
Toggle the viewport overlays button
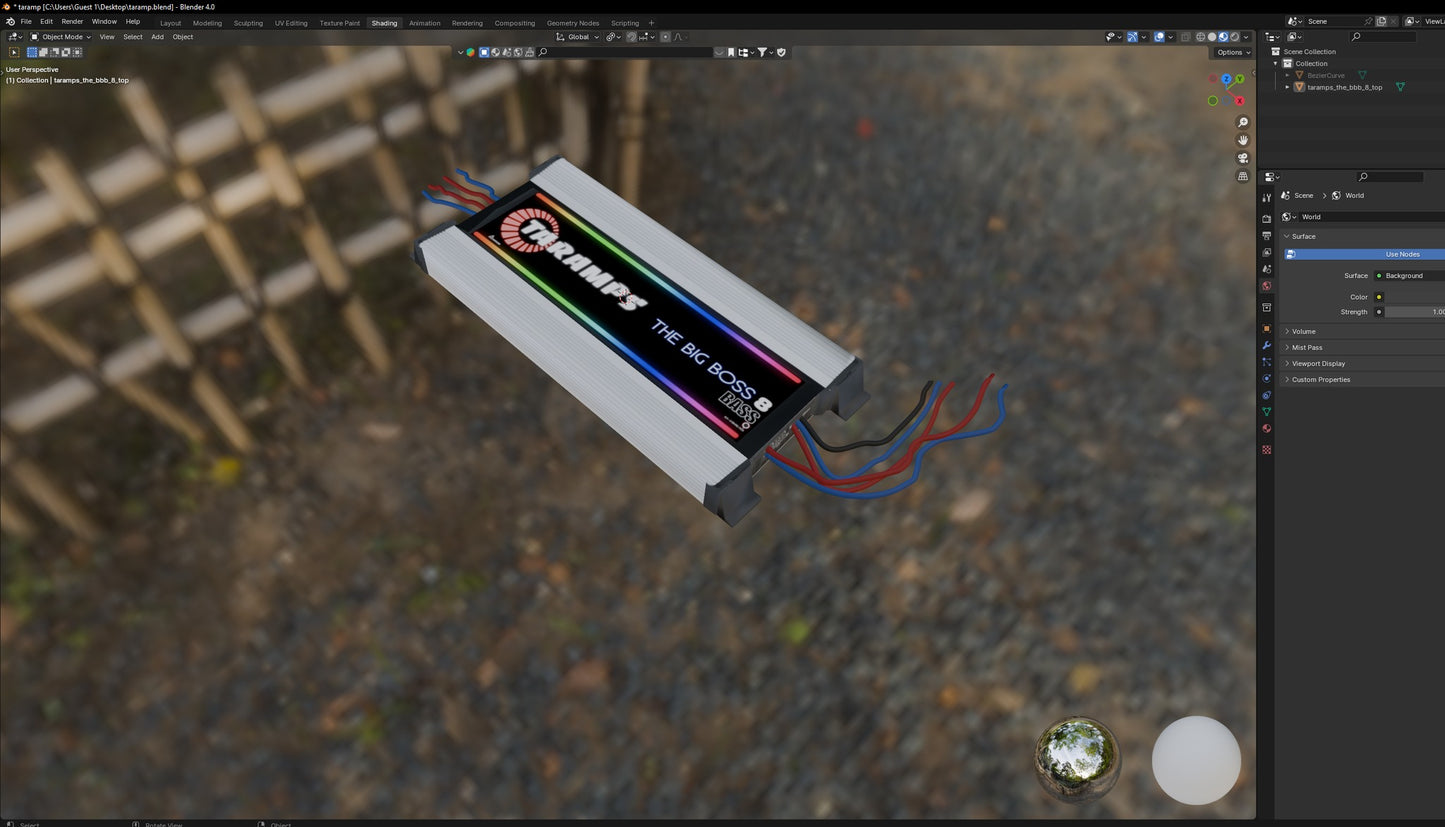click(1159, 37)
